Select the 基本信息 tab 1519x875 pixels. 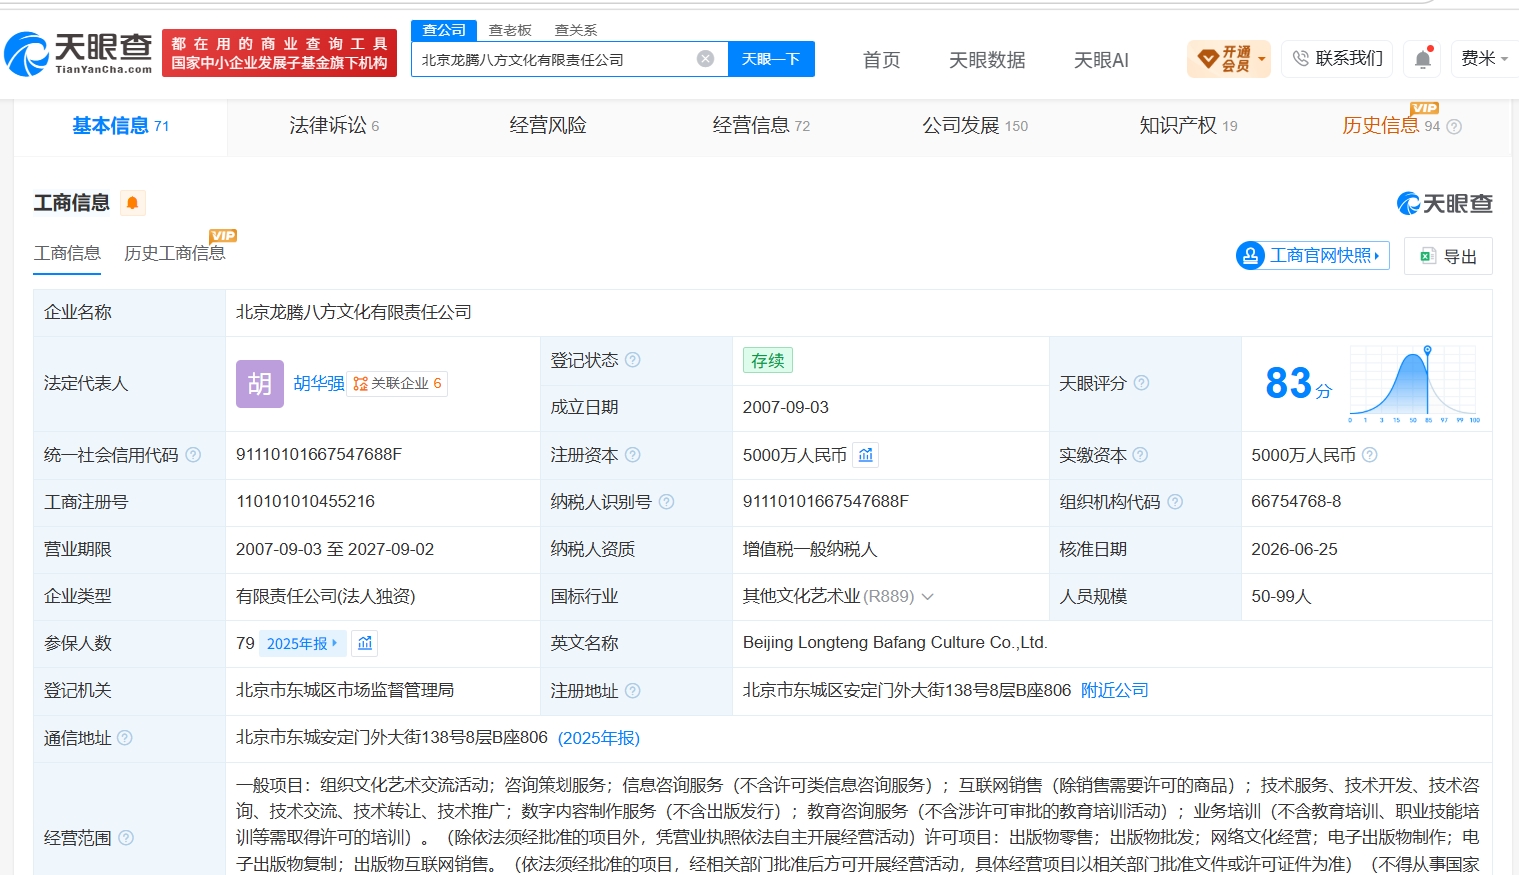[x=120, y=126]
